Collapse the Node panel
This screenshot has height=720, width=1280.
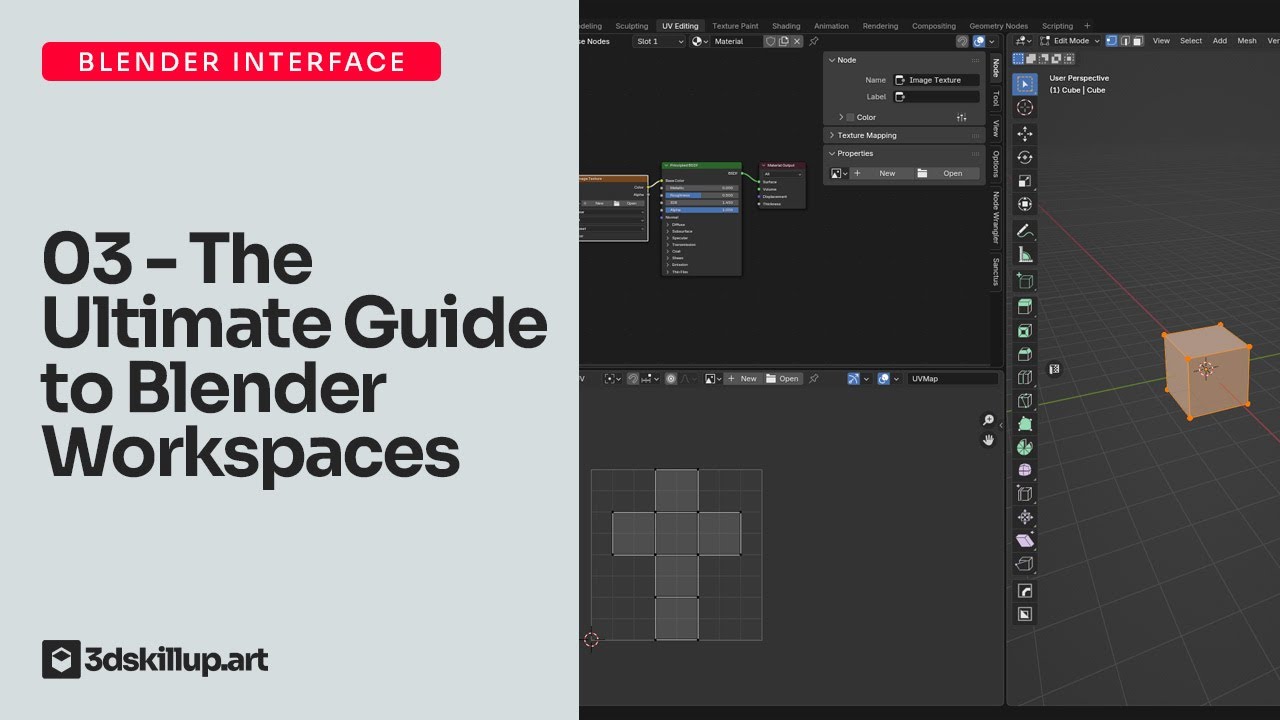(x=831, y=60)
